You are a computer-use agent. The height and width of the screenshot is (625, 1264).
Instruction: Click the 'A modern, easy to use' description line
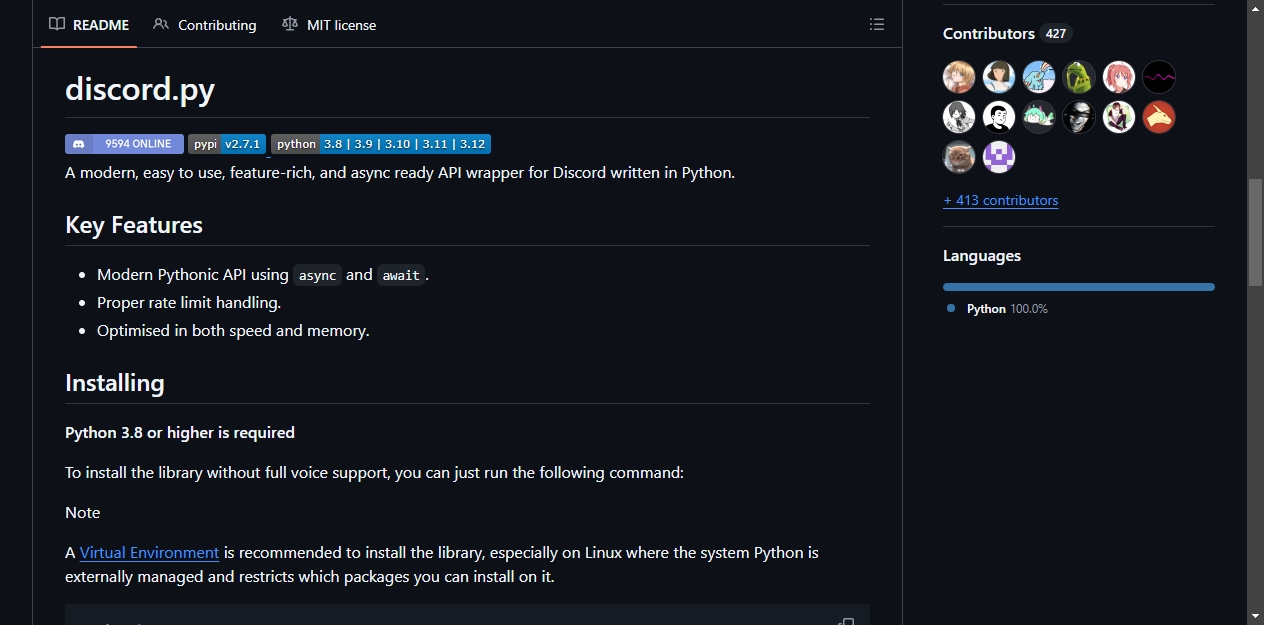(400, 172)
